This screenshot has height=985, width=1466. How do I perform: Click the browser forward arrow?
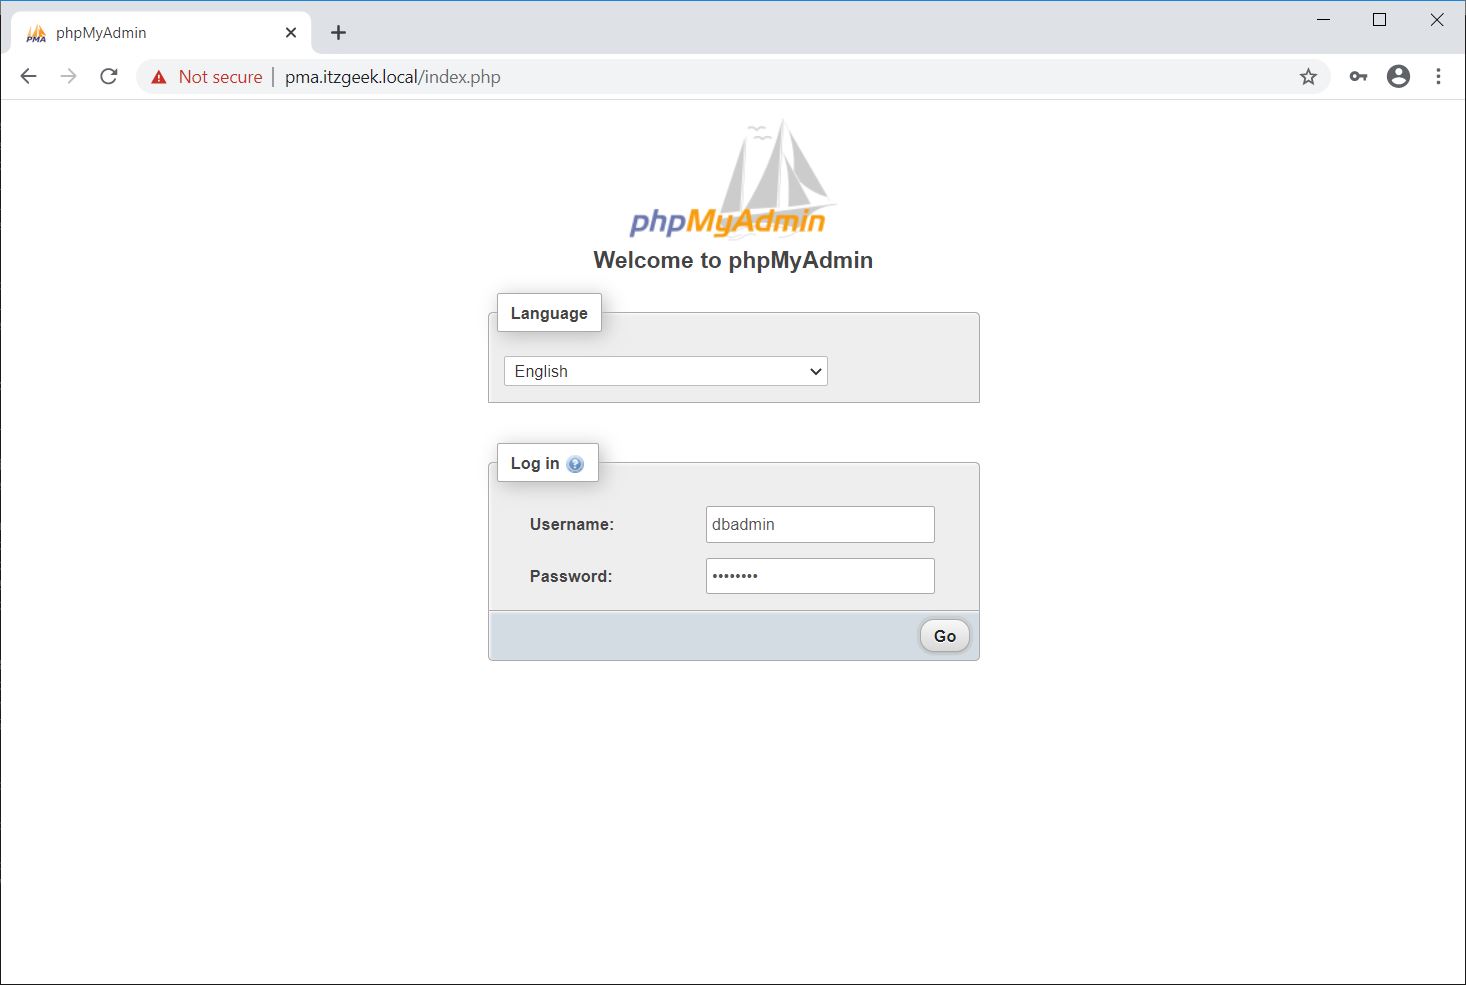[68, 76]
